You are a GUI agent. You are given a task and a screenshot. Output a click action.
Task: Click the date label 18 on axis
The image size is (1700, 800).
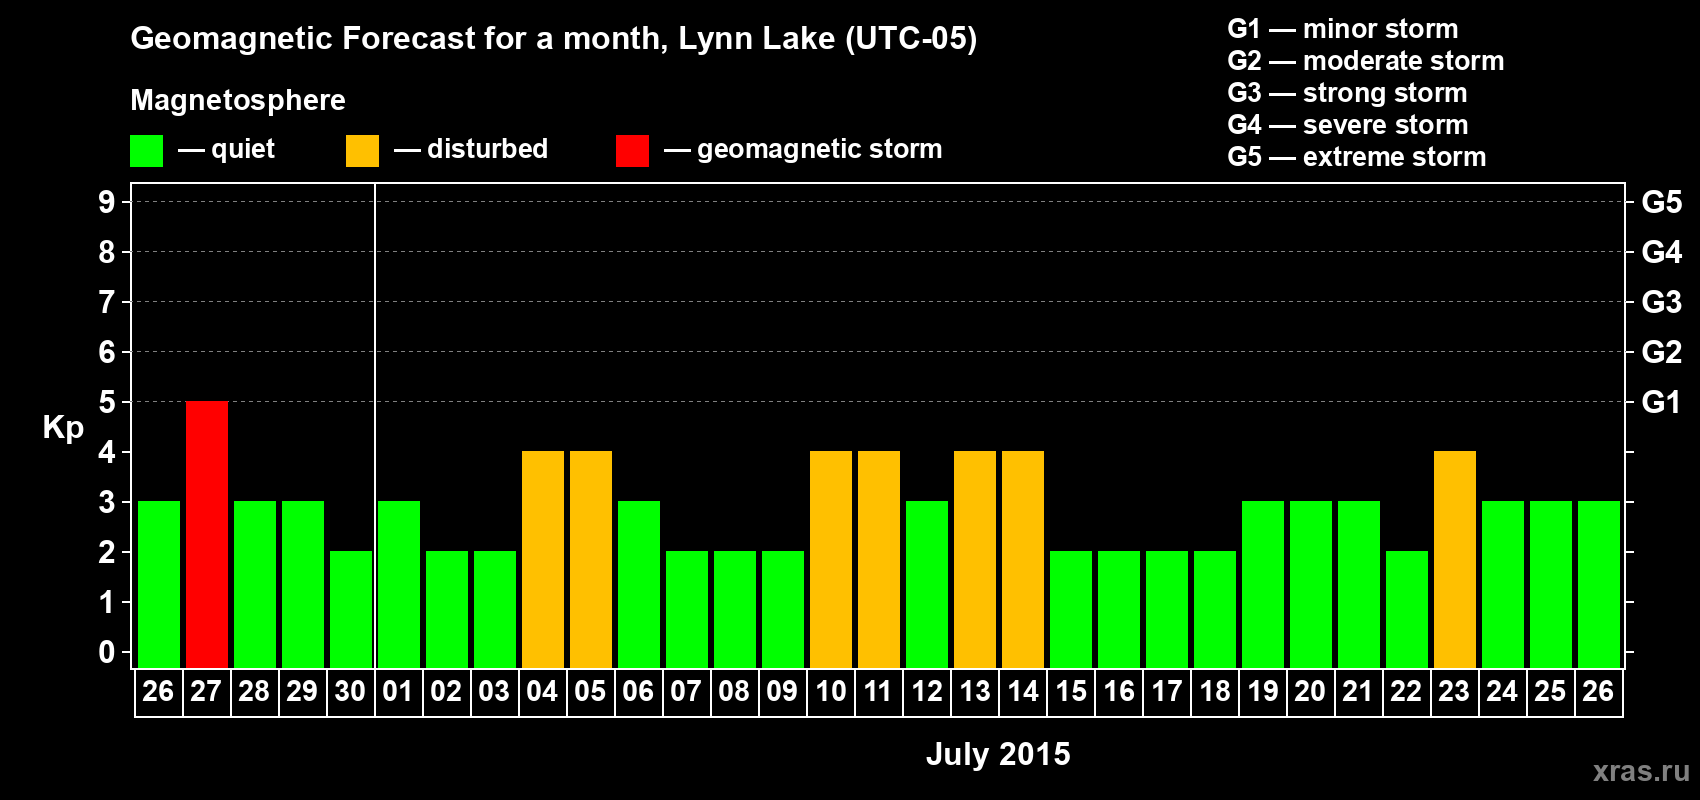point(1215,692)
